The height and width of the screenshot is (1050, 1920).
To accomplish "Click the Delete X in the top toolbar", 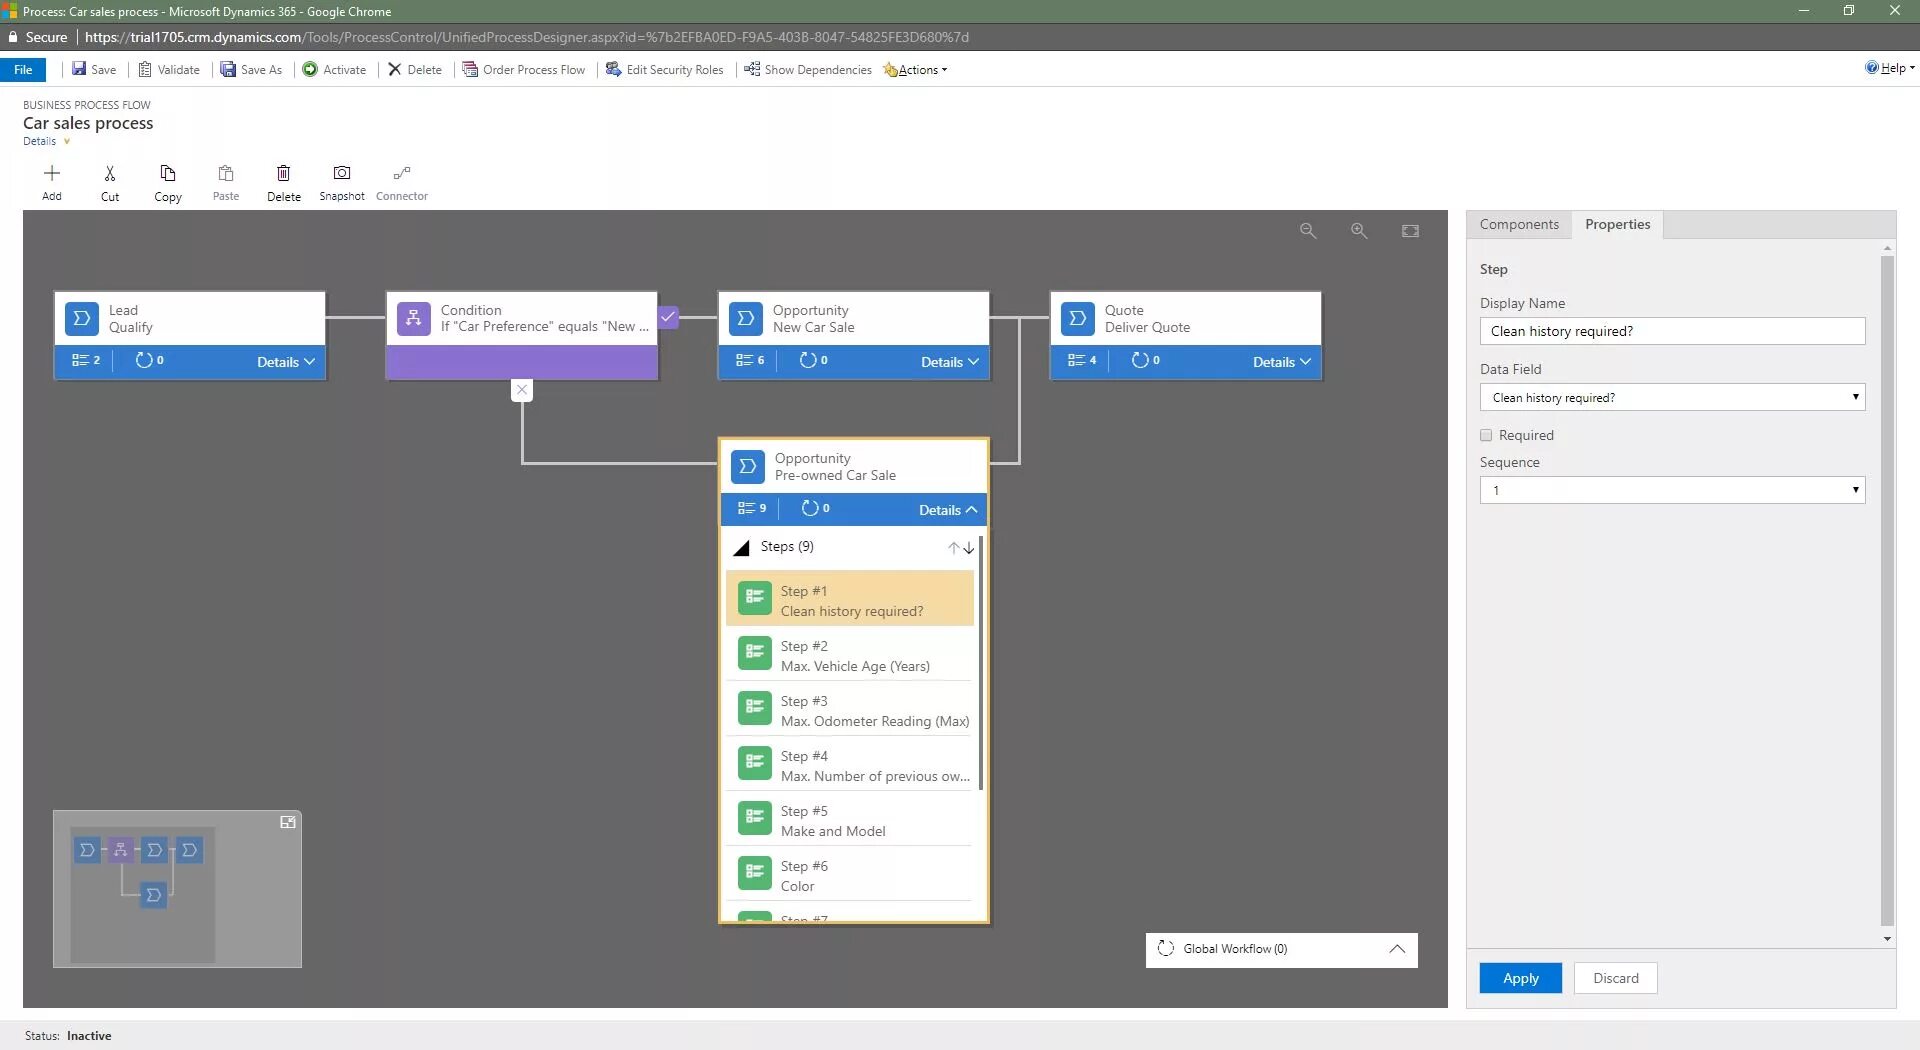I will tap(395, 69).
